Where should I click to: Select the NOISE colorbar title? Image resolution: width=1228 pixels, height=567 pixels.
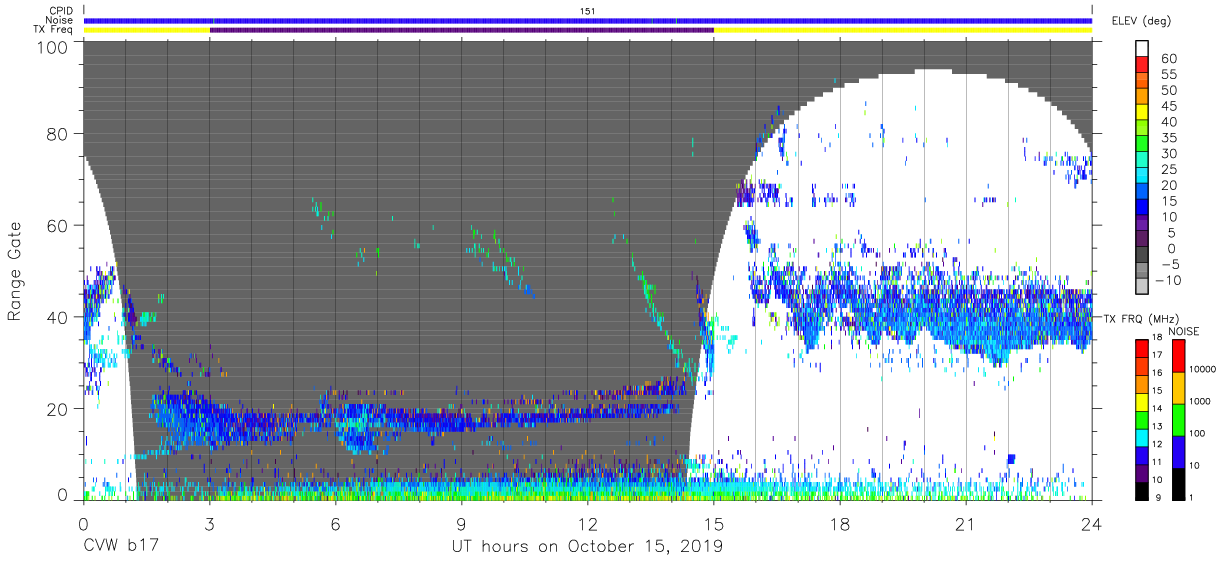1183,331
